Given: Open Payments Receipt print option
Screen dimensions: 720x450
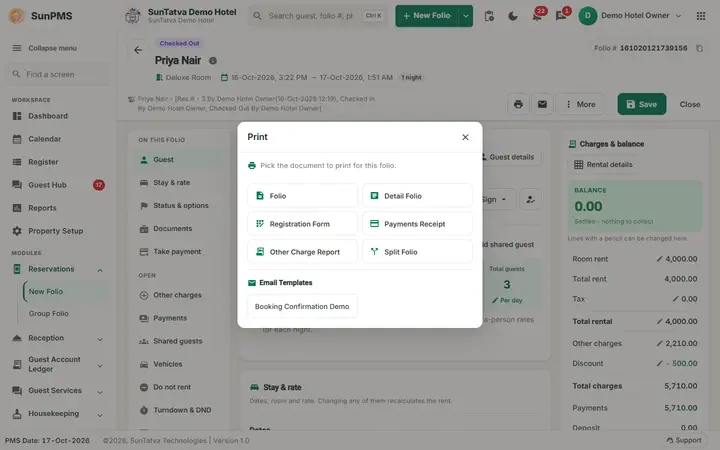Looking at the screenshot, I should (417, 224).
